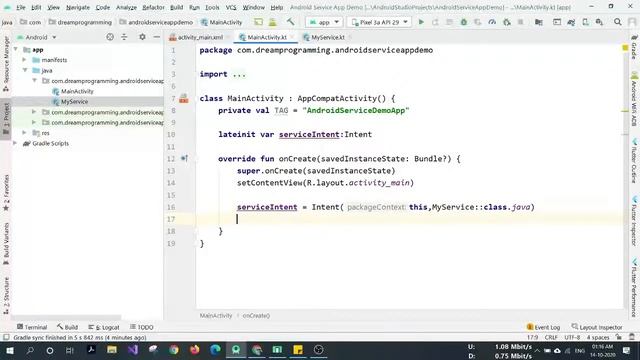The image size is (640, 360).
Task: Toggle the Build Variants side panel
Action: (6, 244)
